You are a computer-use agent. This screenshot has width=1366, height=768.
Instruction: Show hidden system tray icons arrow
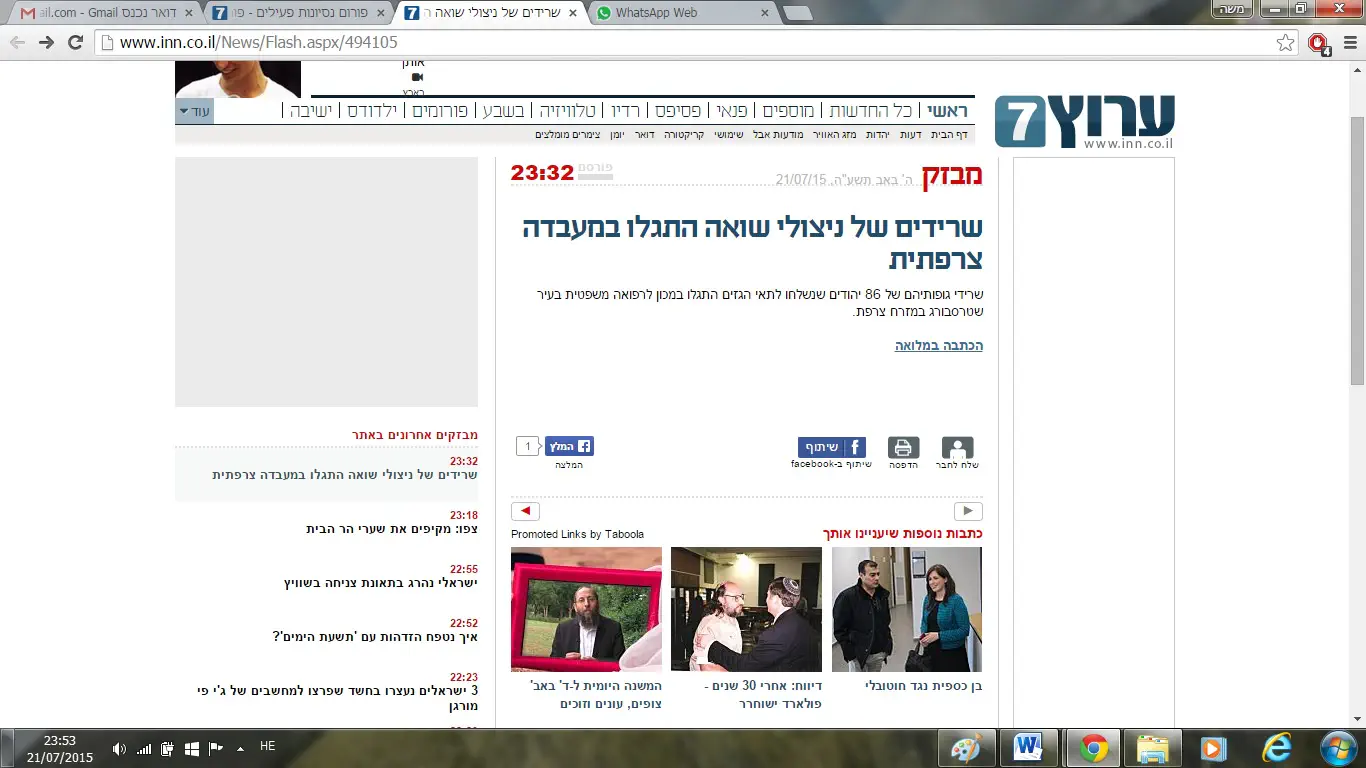pos(240,748)
